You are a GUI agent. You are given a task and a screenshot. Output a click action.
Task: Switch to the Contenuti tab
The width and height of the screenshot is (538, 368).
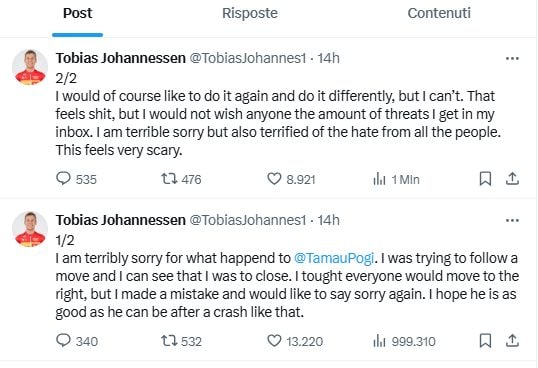pyautogui.click(x=439, y=13)
